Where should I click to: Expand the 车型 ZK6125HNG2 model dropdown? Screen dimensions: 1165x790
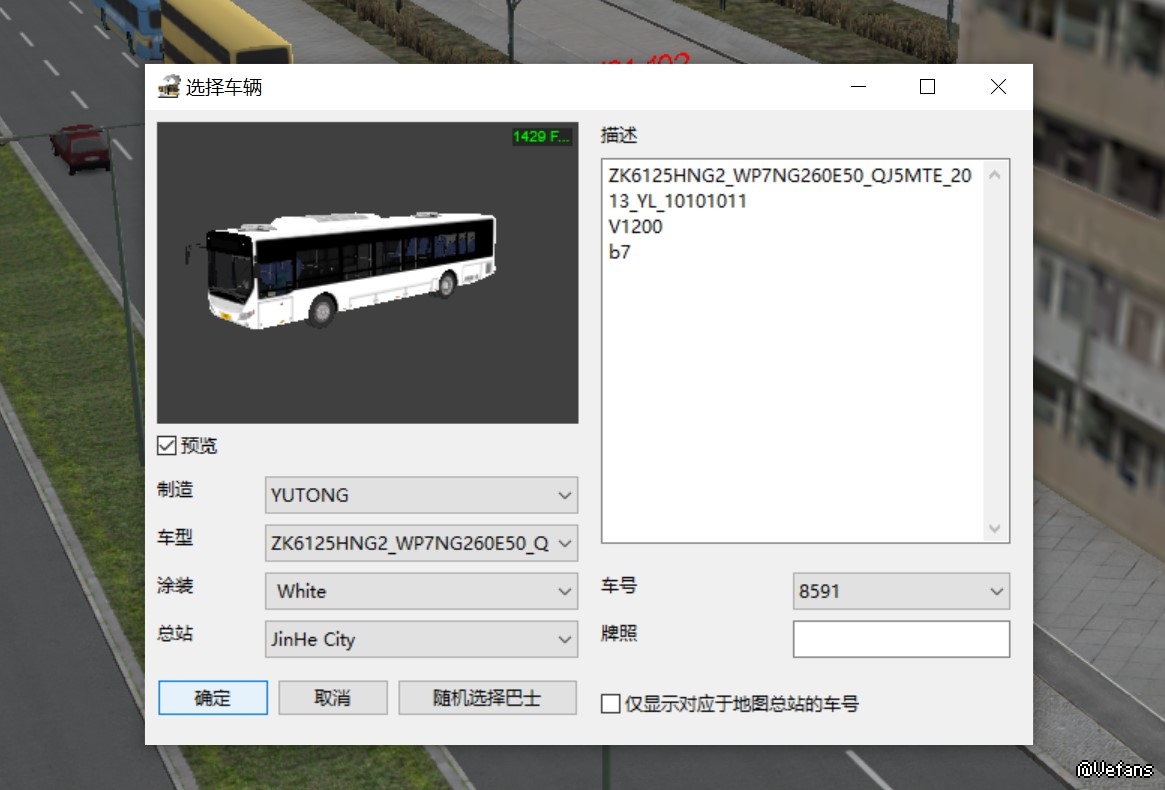tap(421, 544)
